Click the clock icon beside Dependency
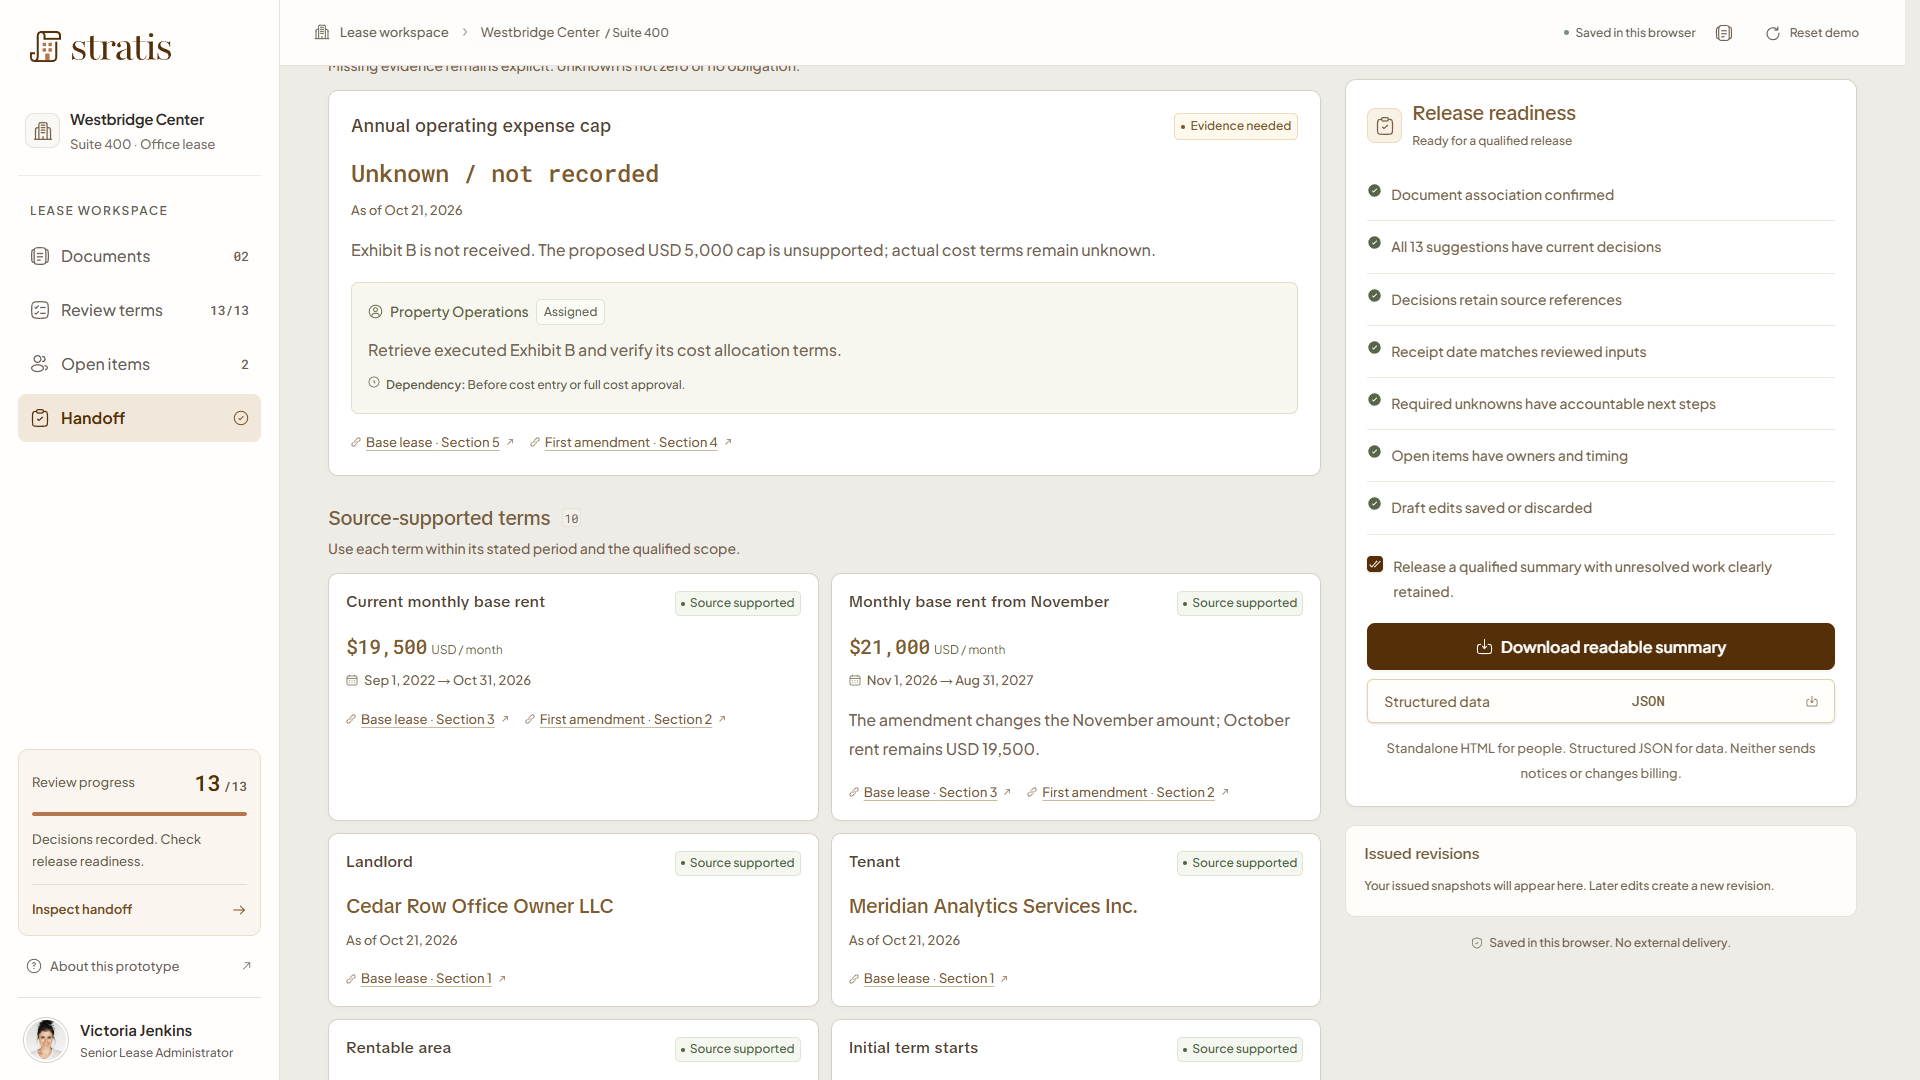1920x1080 pixels. pyautogui.click(x=374, y=383)
